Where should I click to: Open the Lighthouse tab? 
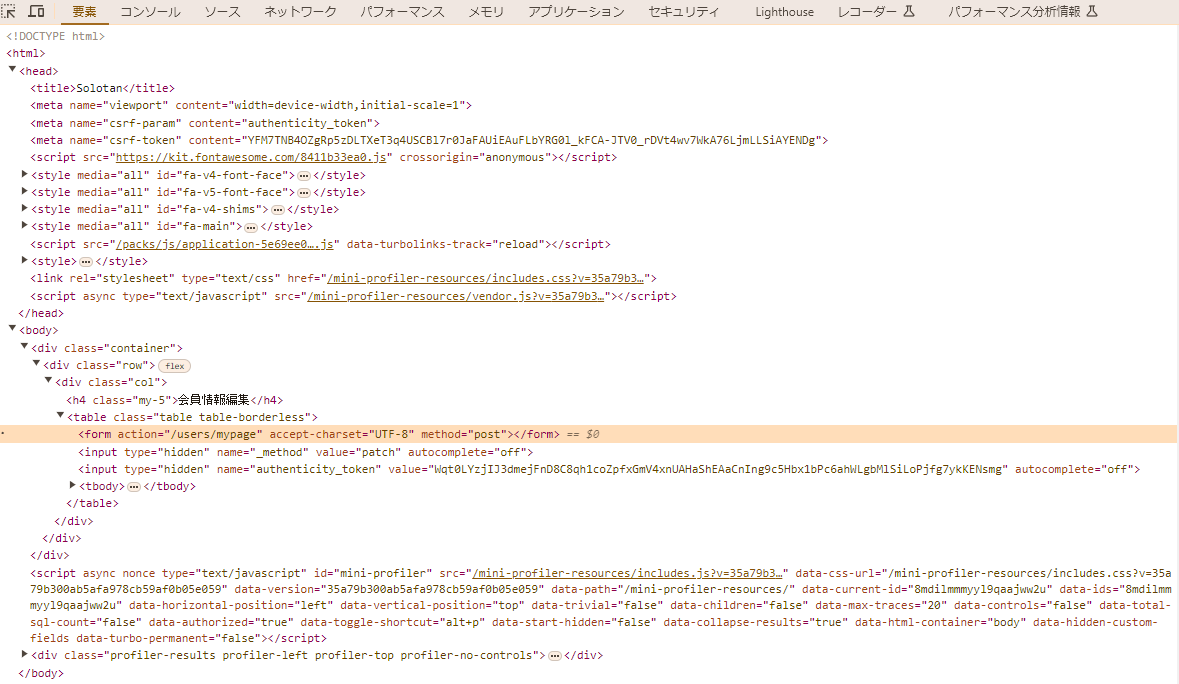784,12
